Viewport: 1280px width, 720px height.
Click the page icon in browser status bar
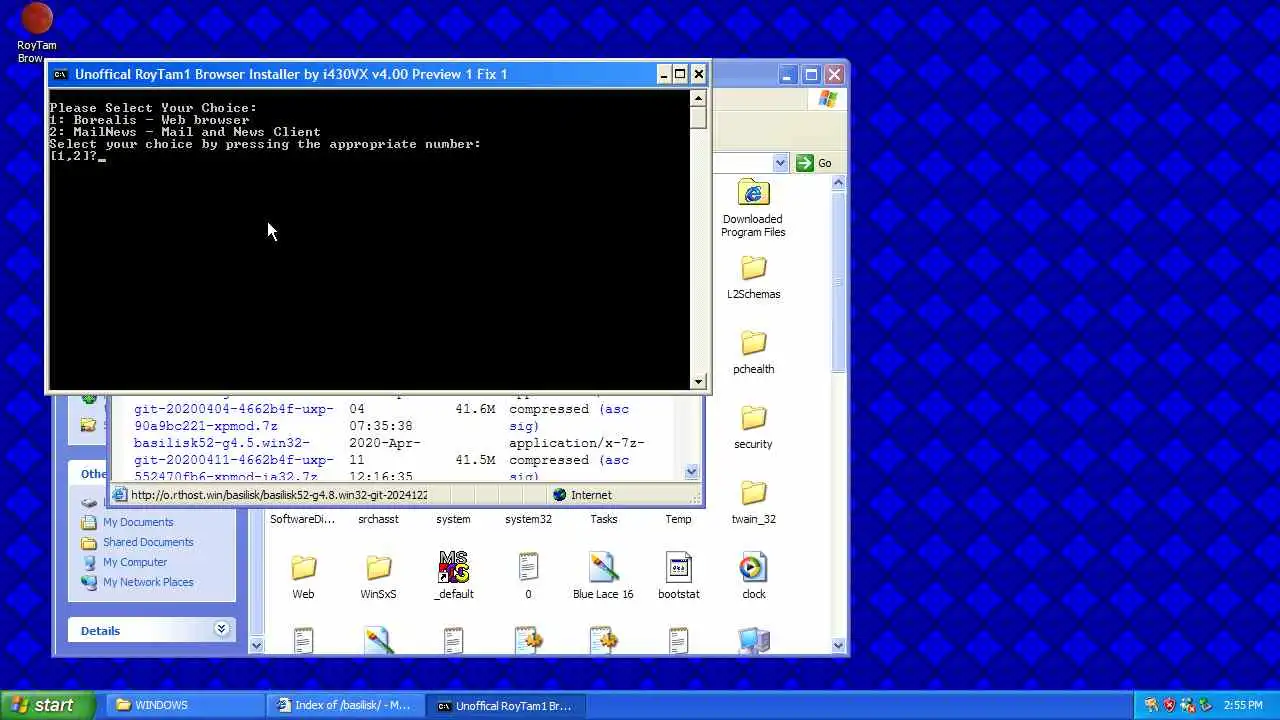point(120,495)
